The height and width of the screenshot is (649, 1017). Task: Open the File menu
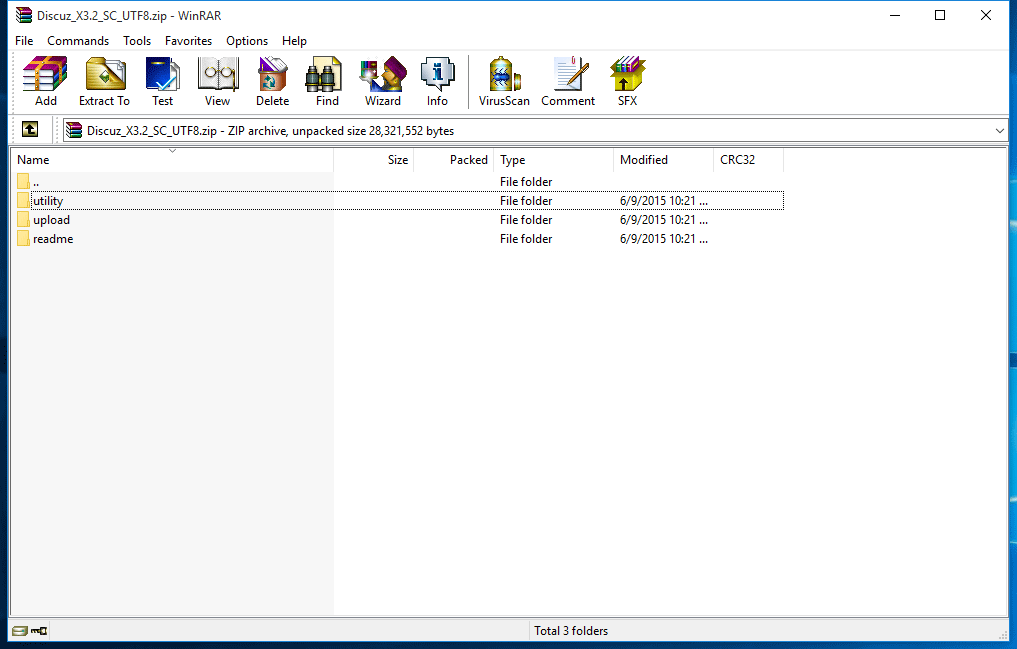[24, 40]
